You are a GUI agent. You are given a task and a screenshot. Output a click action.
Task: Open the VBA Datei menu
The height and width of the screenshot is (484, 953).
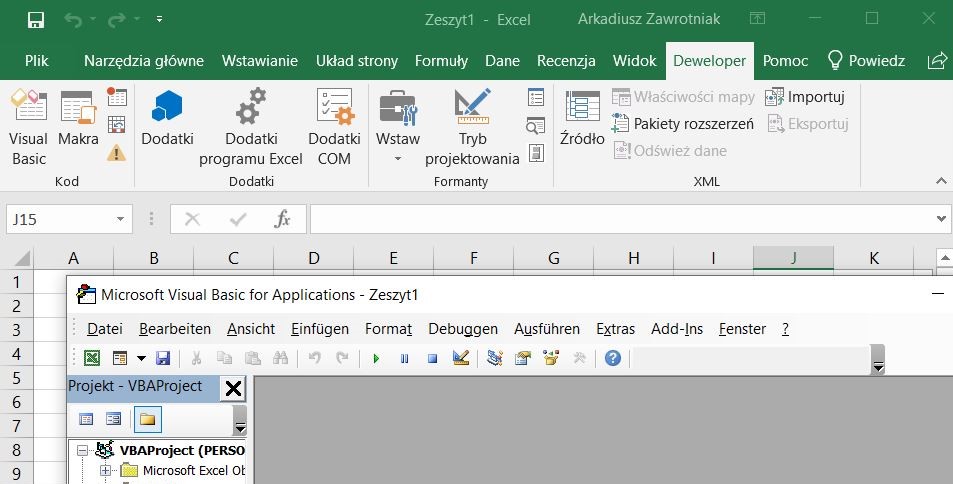(x=105, y=329)
